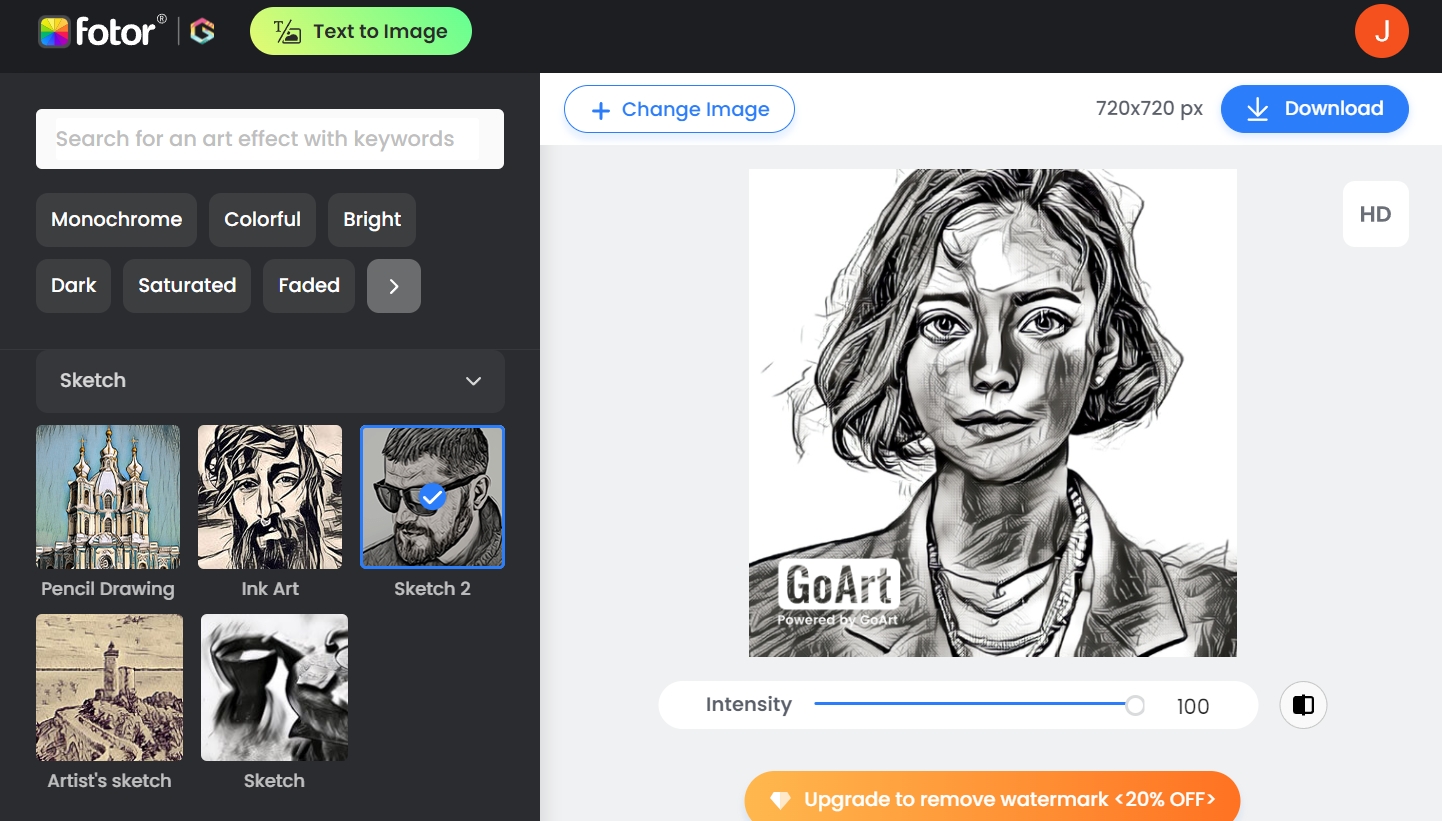Deselect the checked Sketch 2 effect
The image size is (1442, 821).
(x=432, y=497)
